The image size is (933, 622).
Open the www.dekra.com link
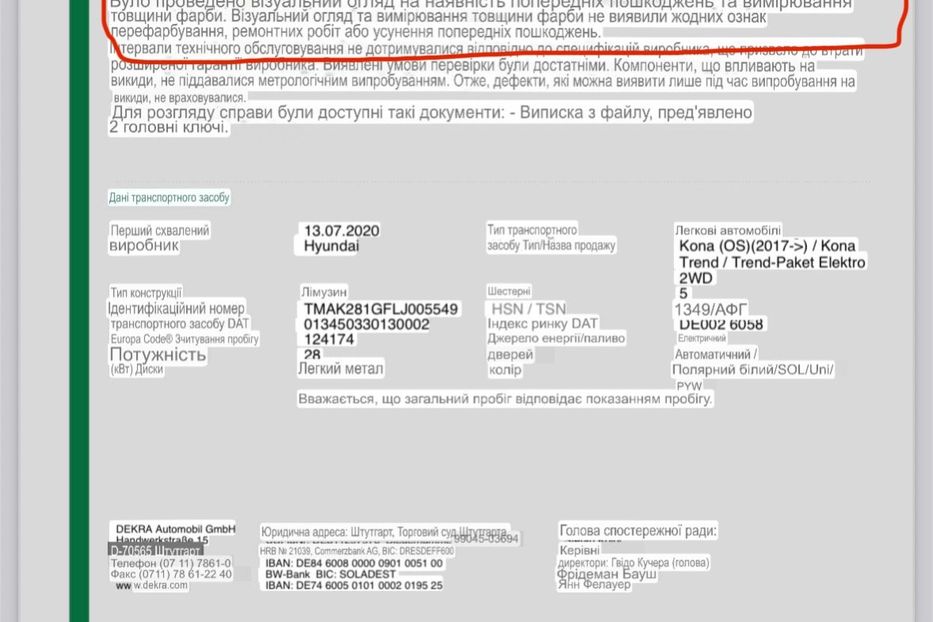152,586
